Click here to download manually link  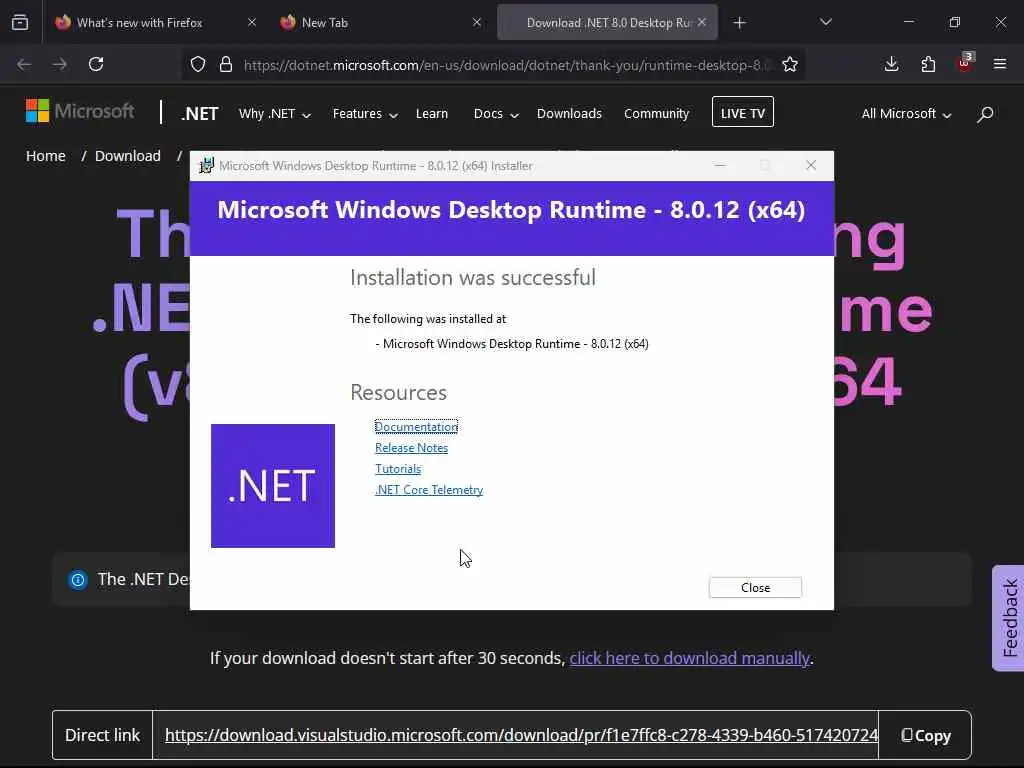pyautogui.click(x=690, y=658)
